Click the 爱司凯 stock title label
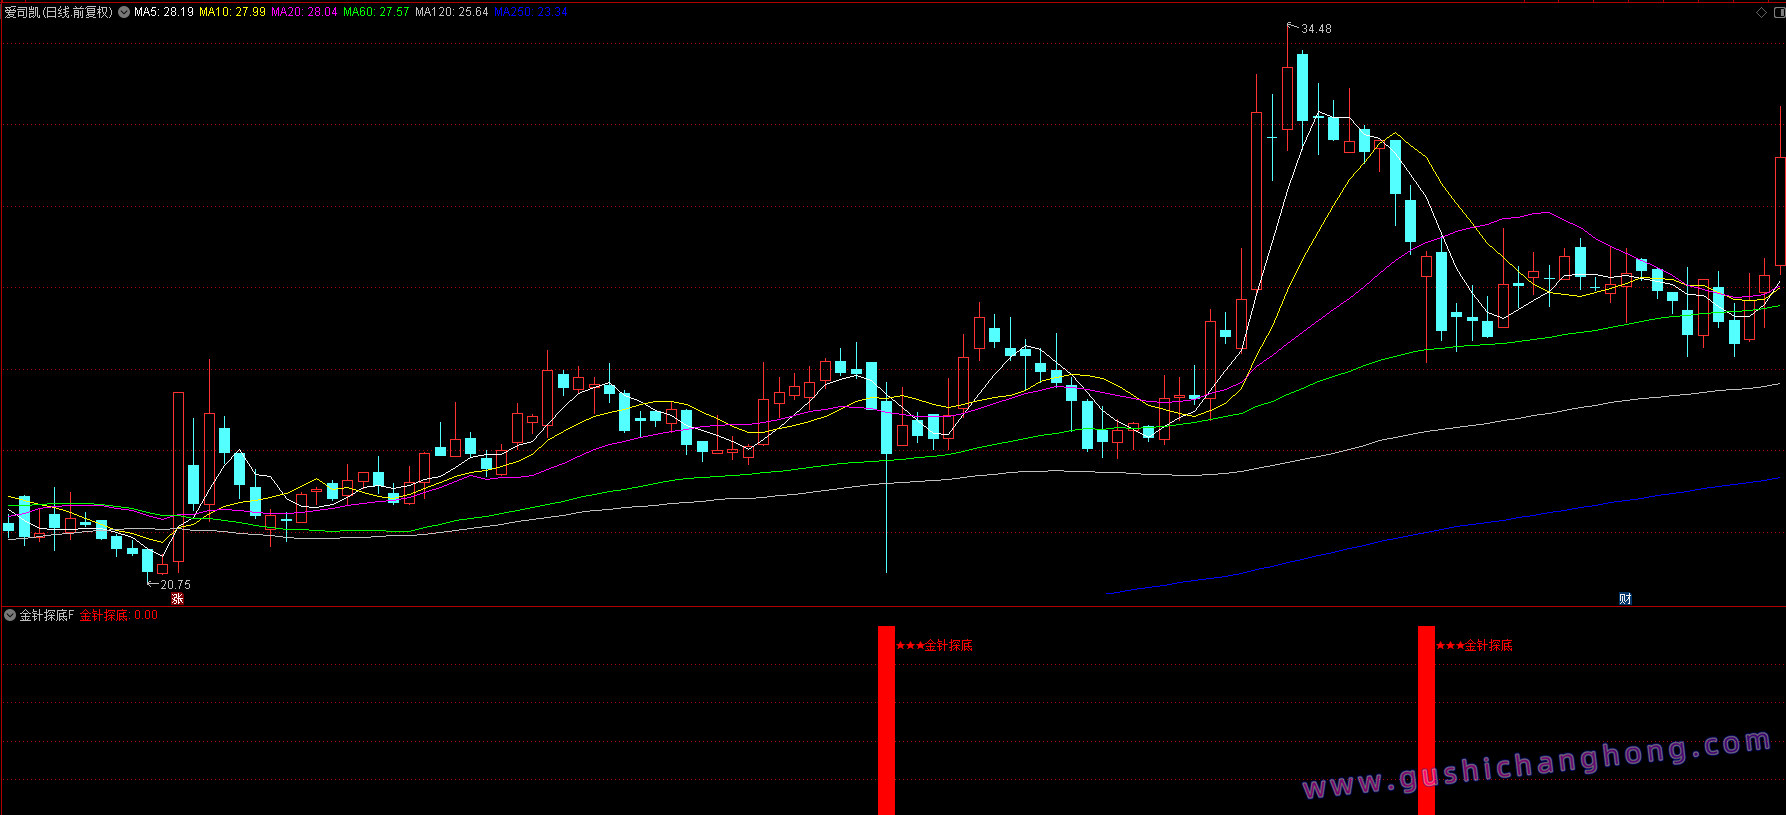This screenshot has height=815, width=1786. tap(58, 12)
